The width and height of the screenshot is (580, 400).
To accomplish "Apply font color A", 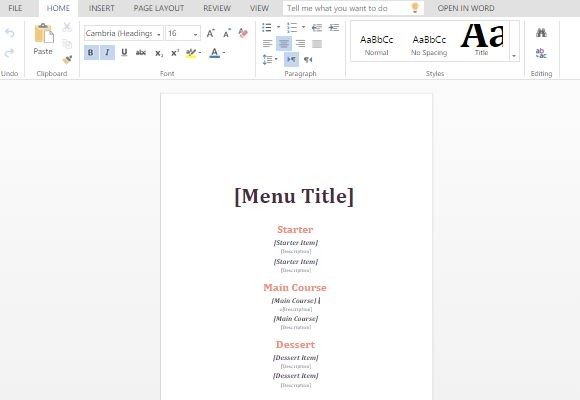I will point(214,53).
